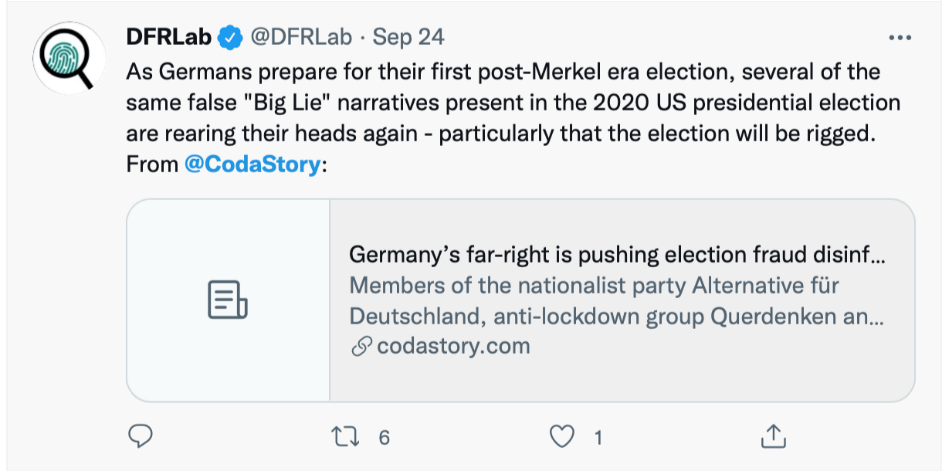The image size is (942, 471).
Task: Visit the @CodaStory mention
Action: (254, 164)
